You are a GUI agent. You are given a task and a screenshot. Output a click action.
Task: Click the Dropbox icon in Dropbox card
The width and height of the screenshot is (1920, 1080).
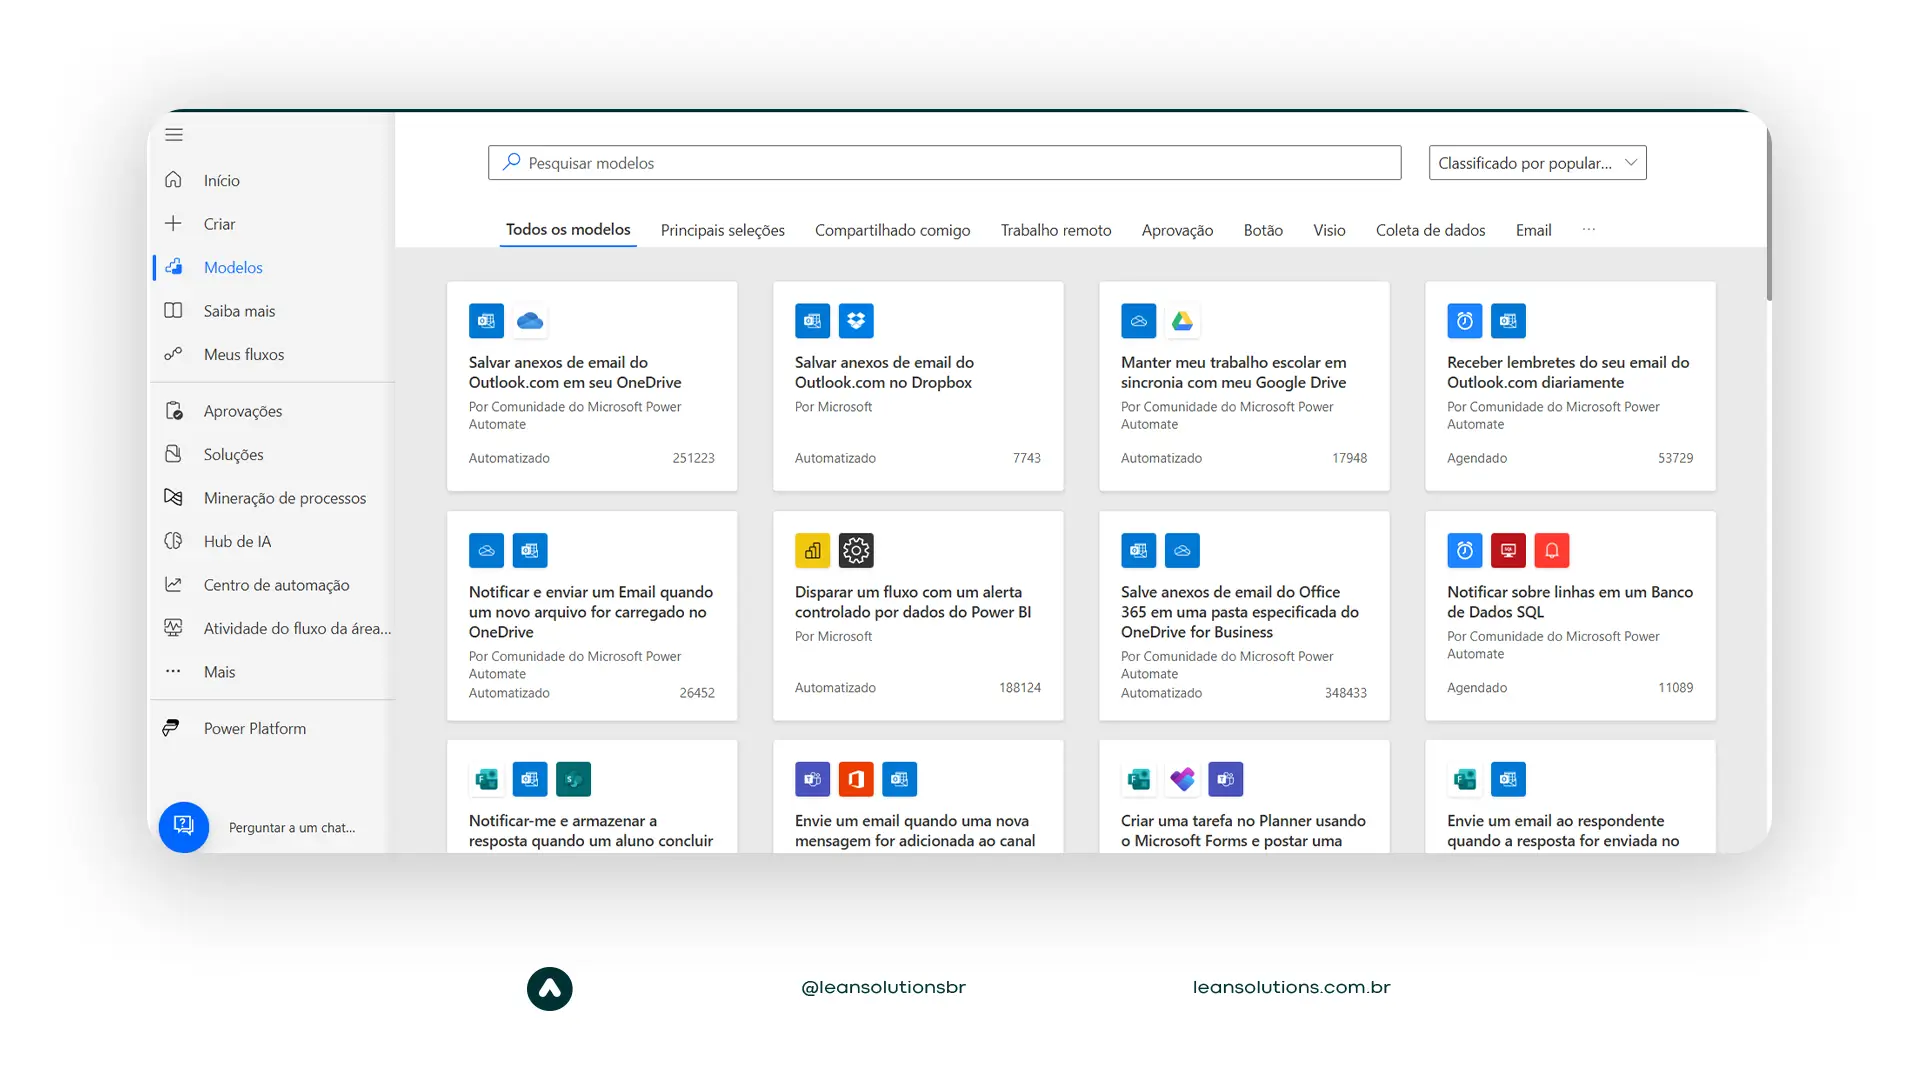pos(856,321)
